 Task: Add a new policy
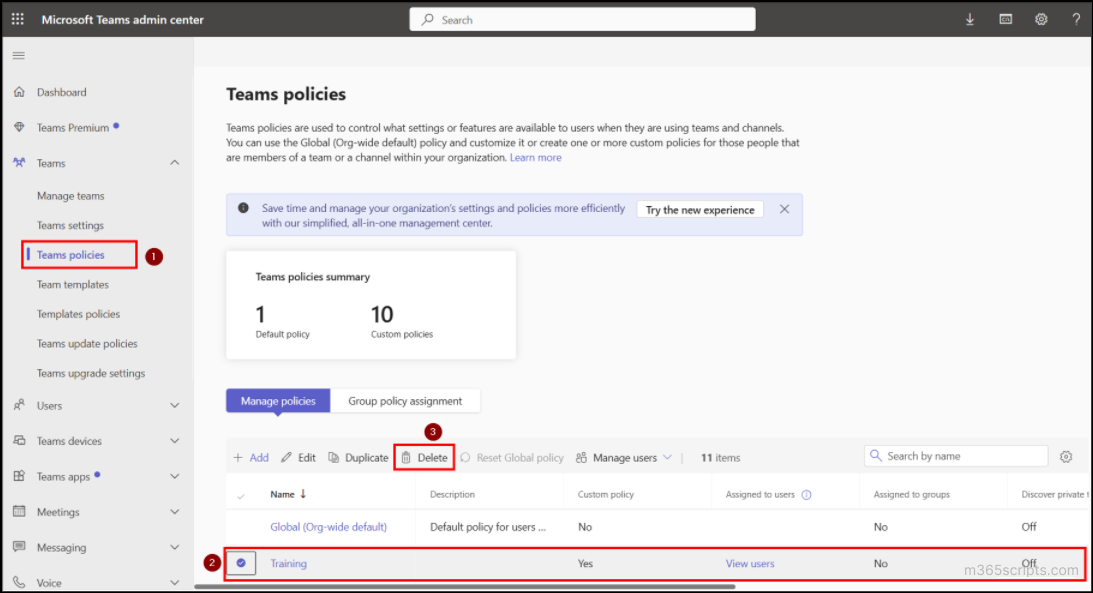[x=251, y=457]
